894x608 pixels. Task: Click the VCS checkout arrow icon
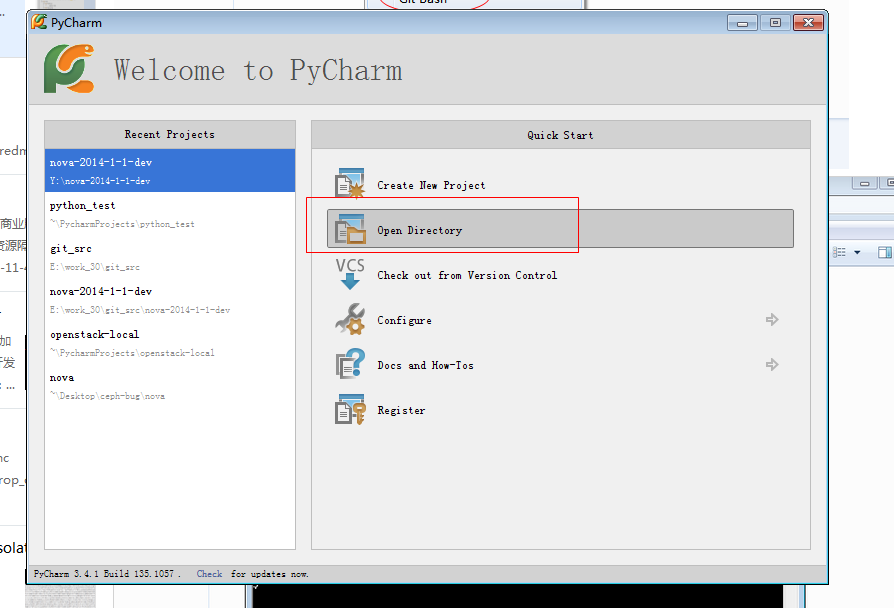pos(350,274)
